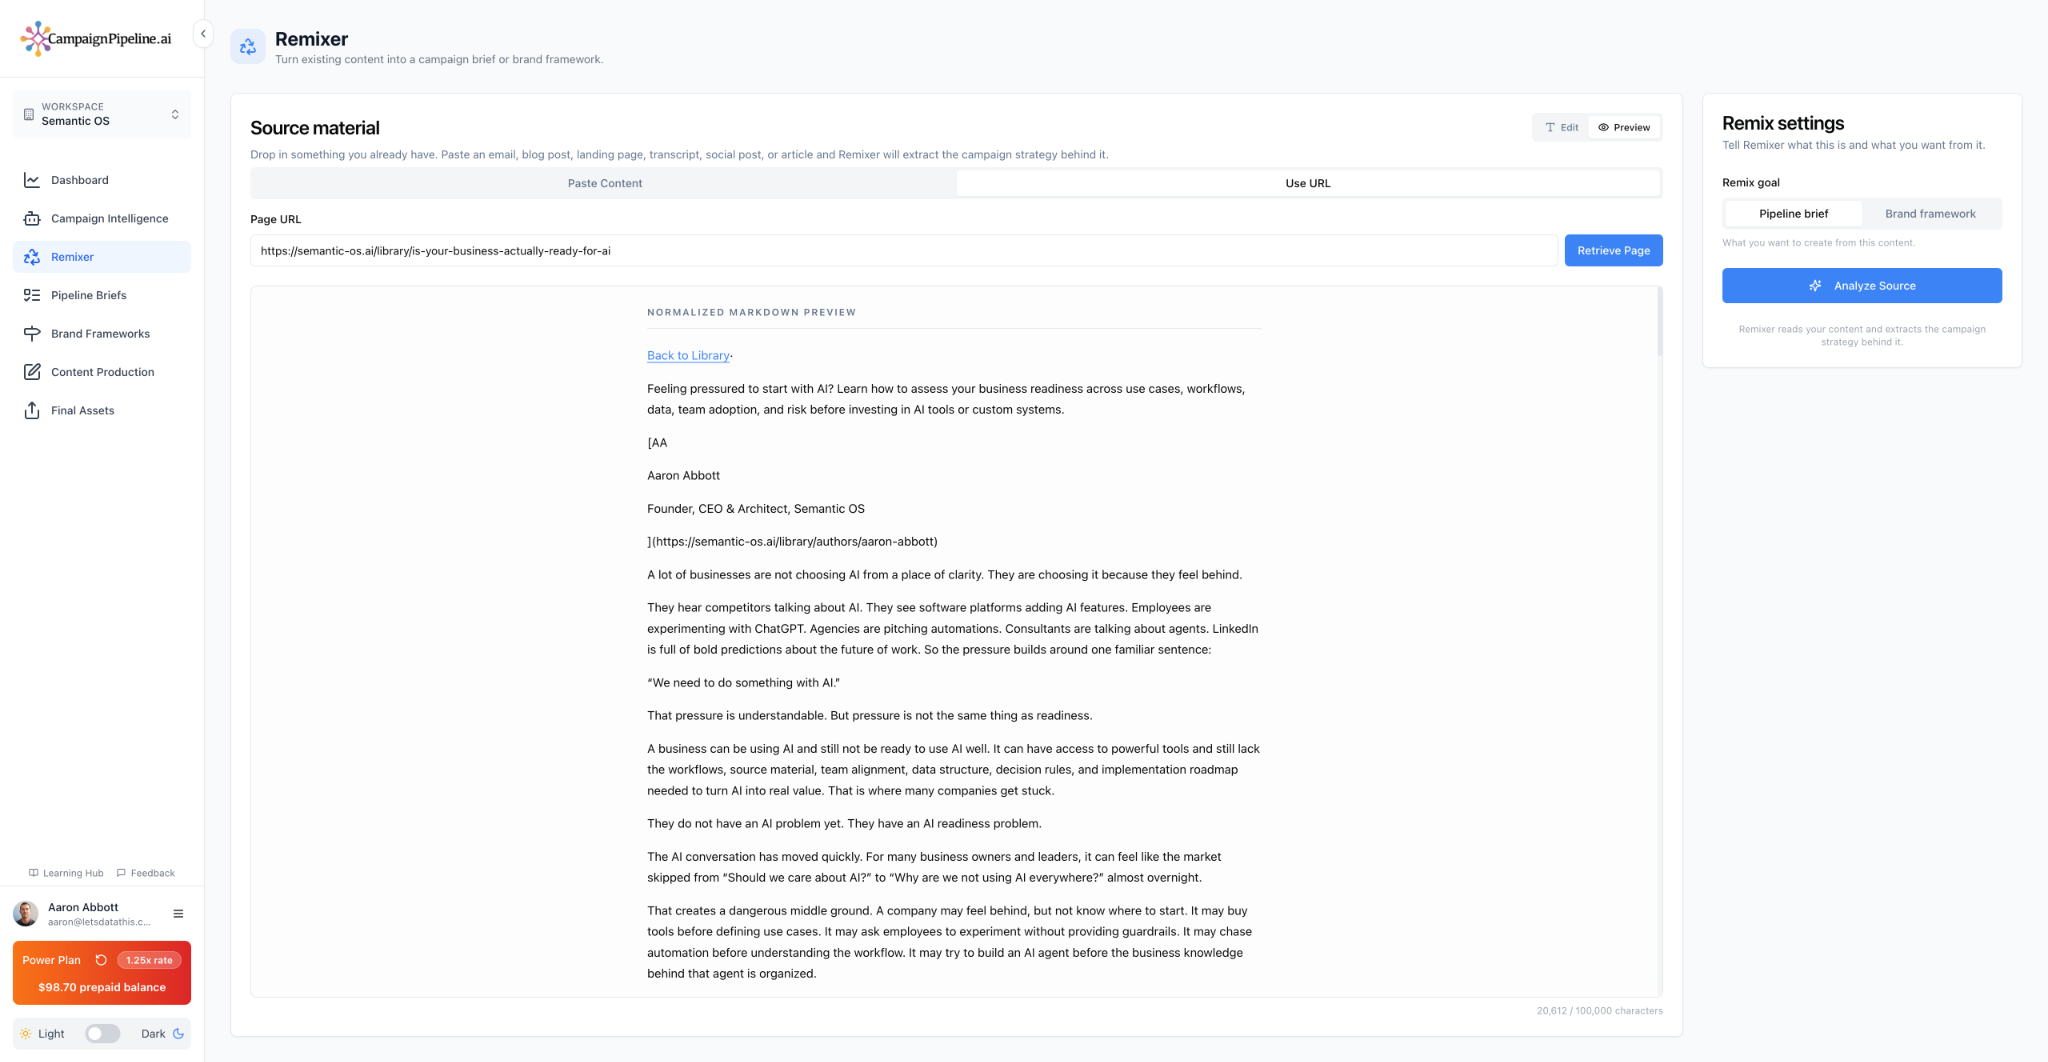Click the CampaignPipeline.ai logo
This screenshot has width=2048, height=1062.
[96, 39]
